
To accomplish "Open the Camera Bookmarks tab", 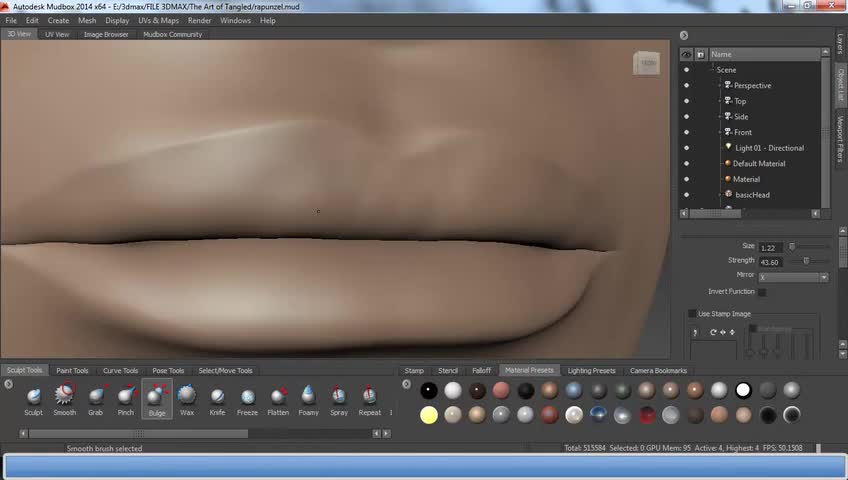I will tap(658, 370).
